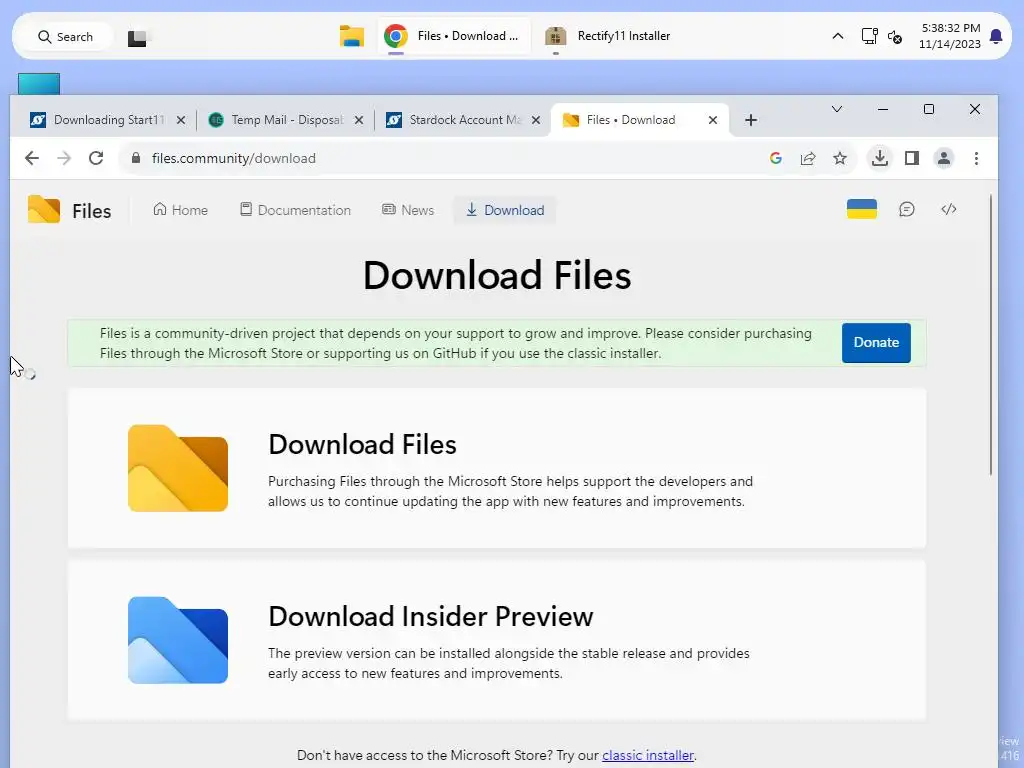Click the Google icon in address bar

point(776,158)
